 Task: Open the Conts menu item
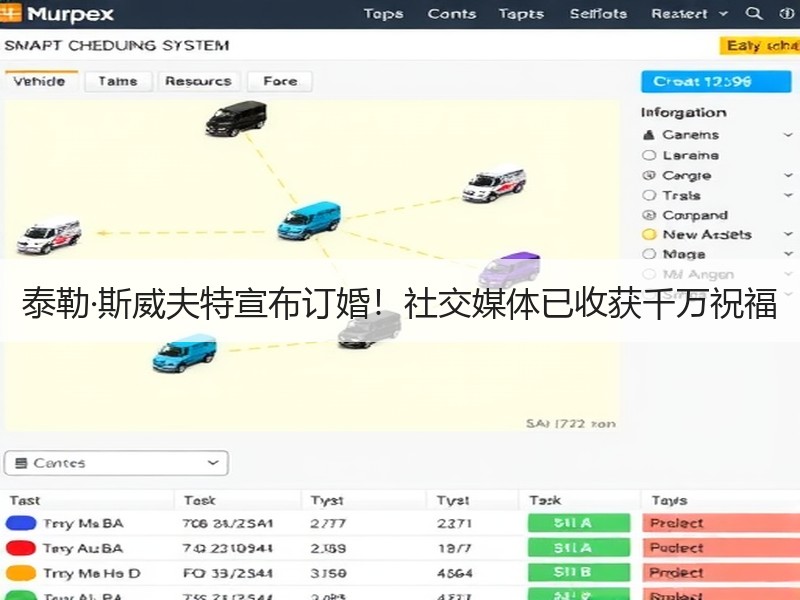tap(452, 14)
